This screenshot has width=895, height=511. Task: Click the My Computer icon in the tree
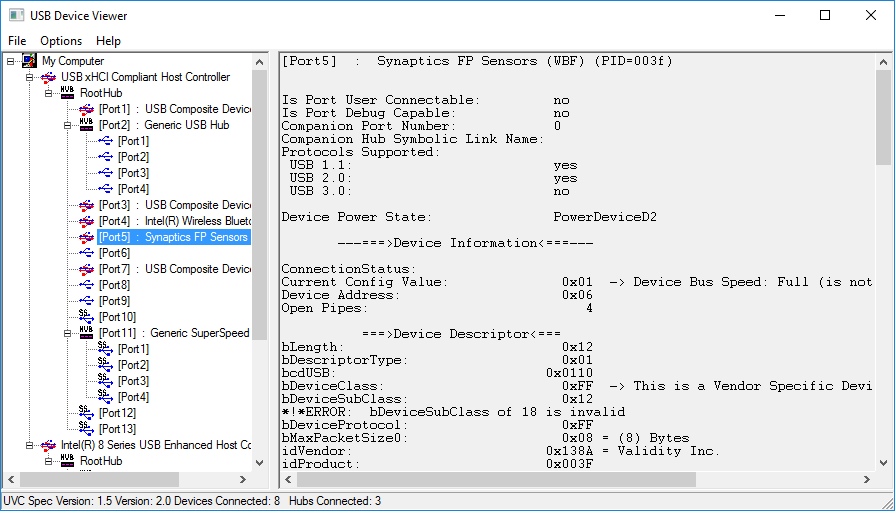tap(29, 61)
